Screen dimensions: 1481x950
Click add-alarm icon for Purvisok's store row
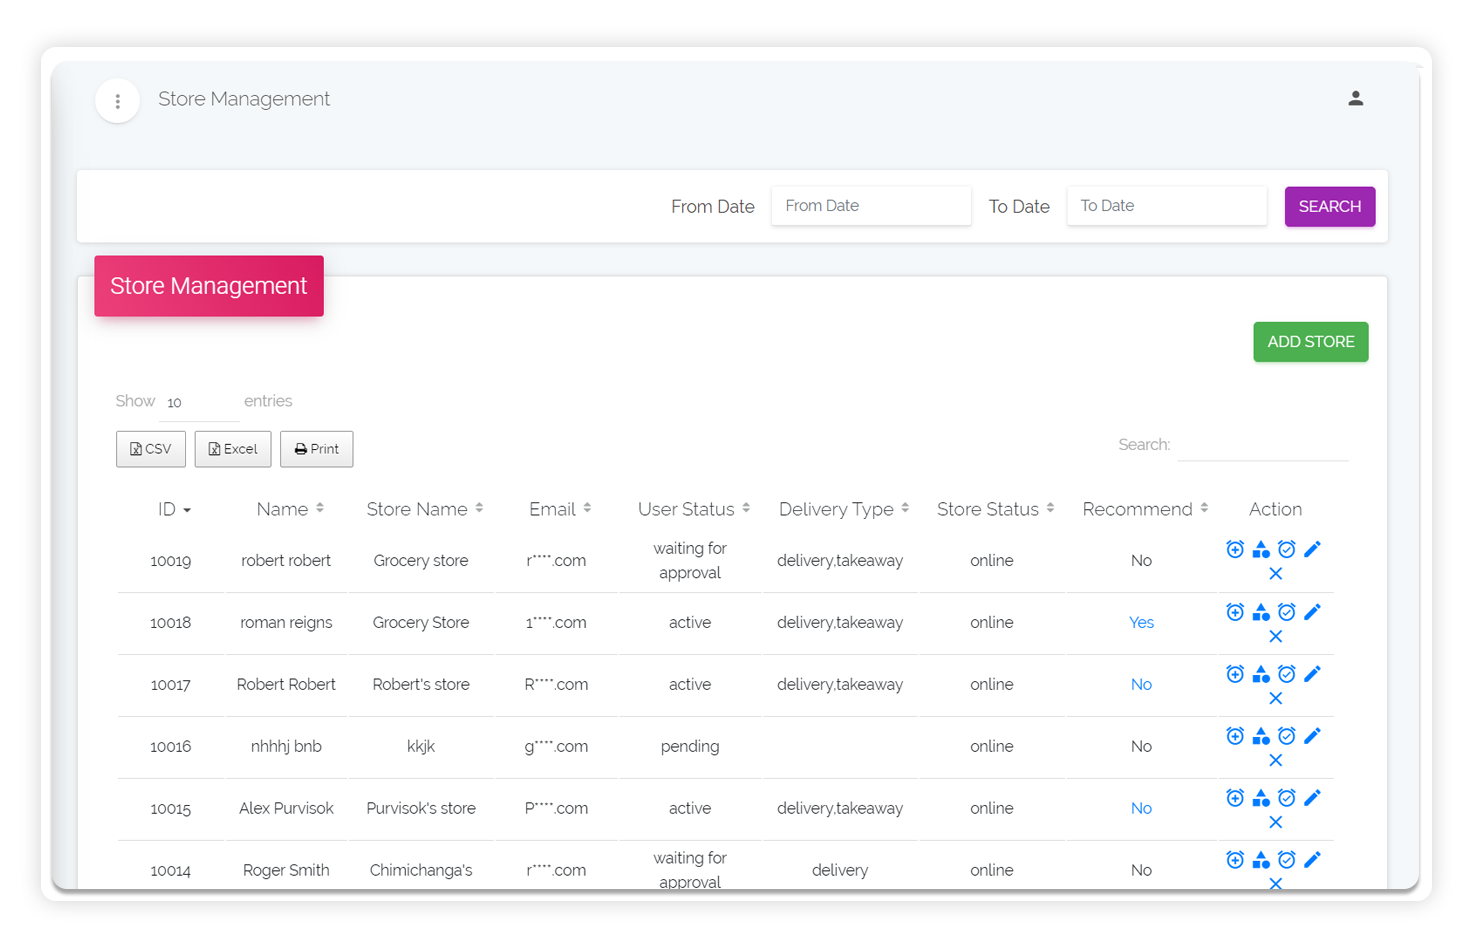coord(1235,798)
